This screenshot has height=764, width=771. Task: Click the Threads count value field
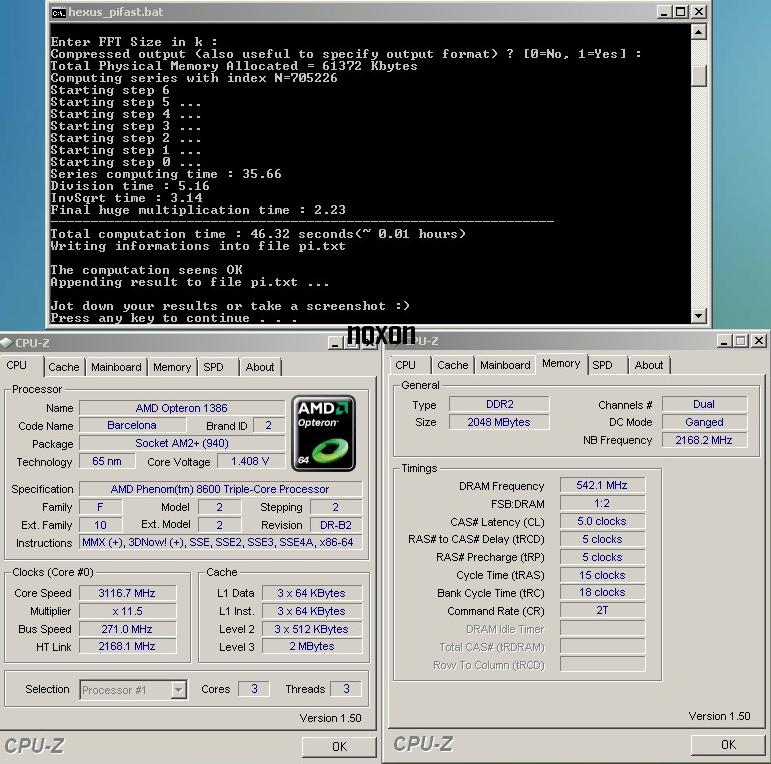pyautogui.click(x=346, y=689)
